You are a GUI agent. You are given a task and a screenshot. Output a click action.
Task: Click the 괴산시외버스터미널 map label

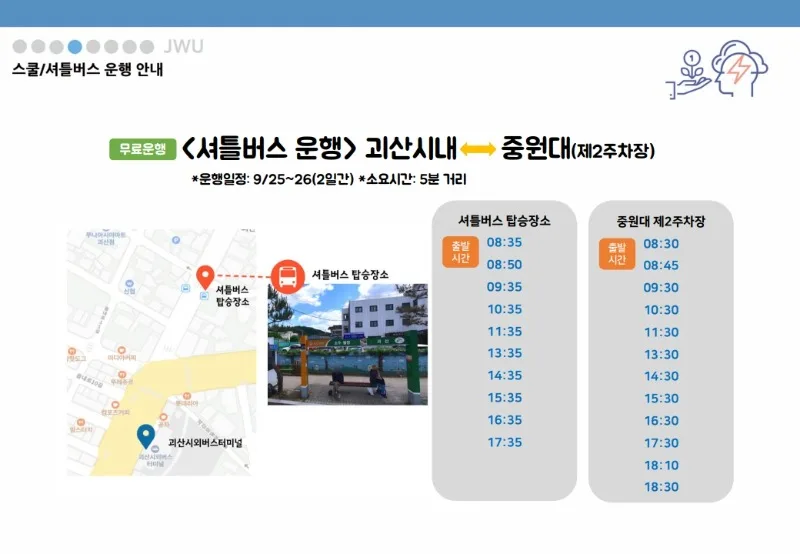click(205, 443)
